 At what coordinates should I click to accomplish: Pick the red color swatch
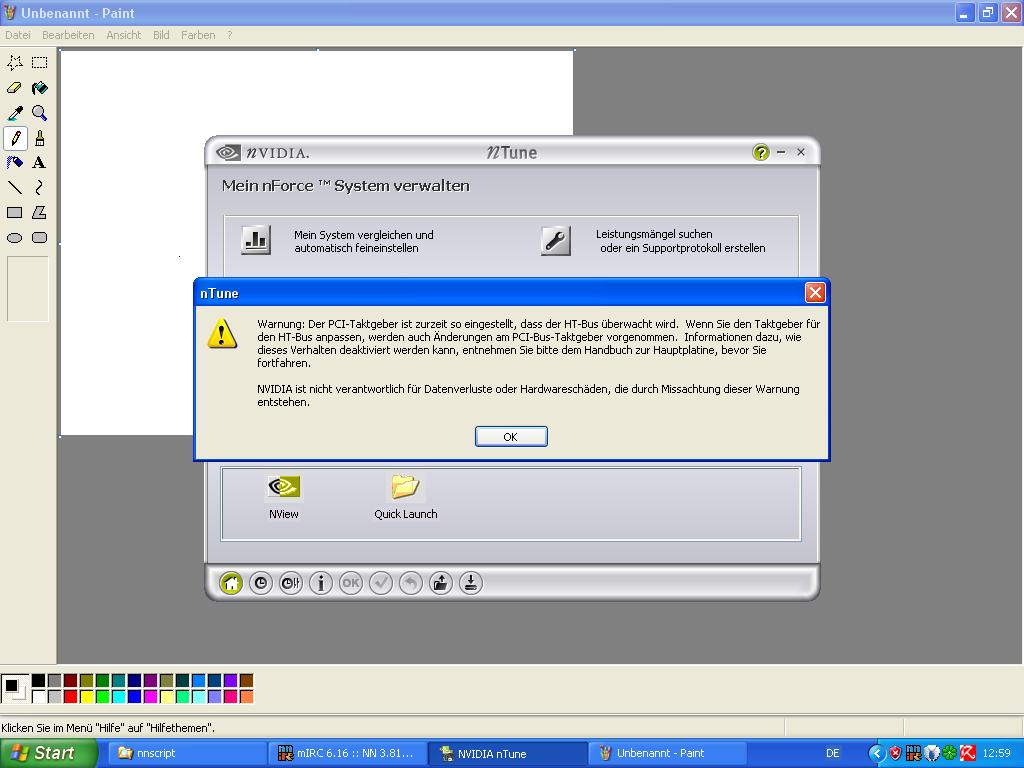coord(71,697)
